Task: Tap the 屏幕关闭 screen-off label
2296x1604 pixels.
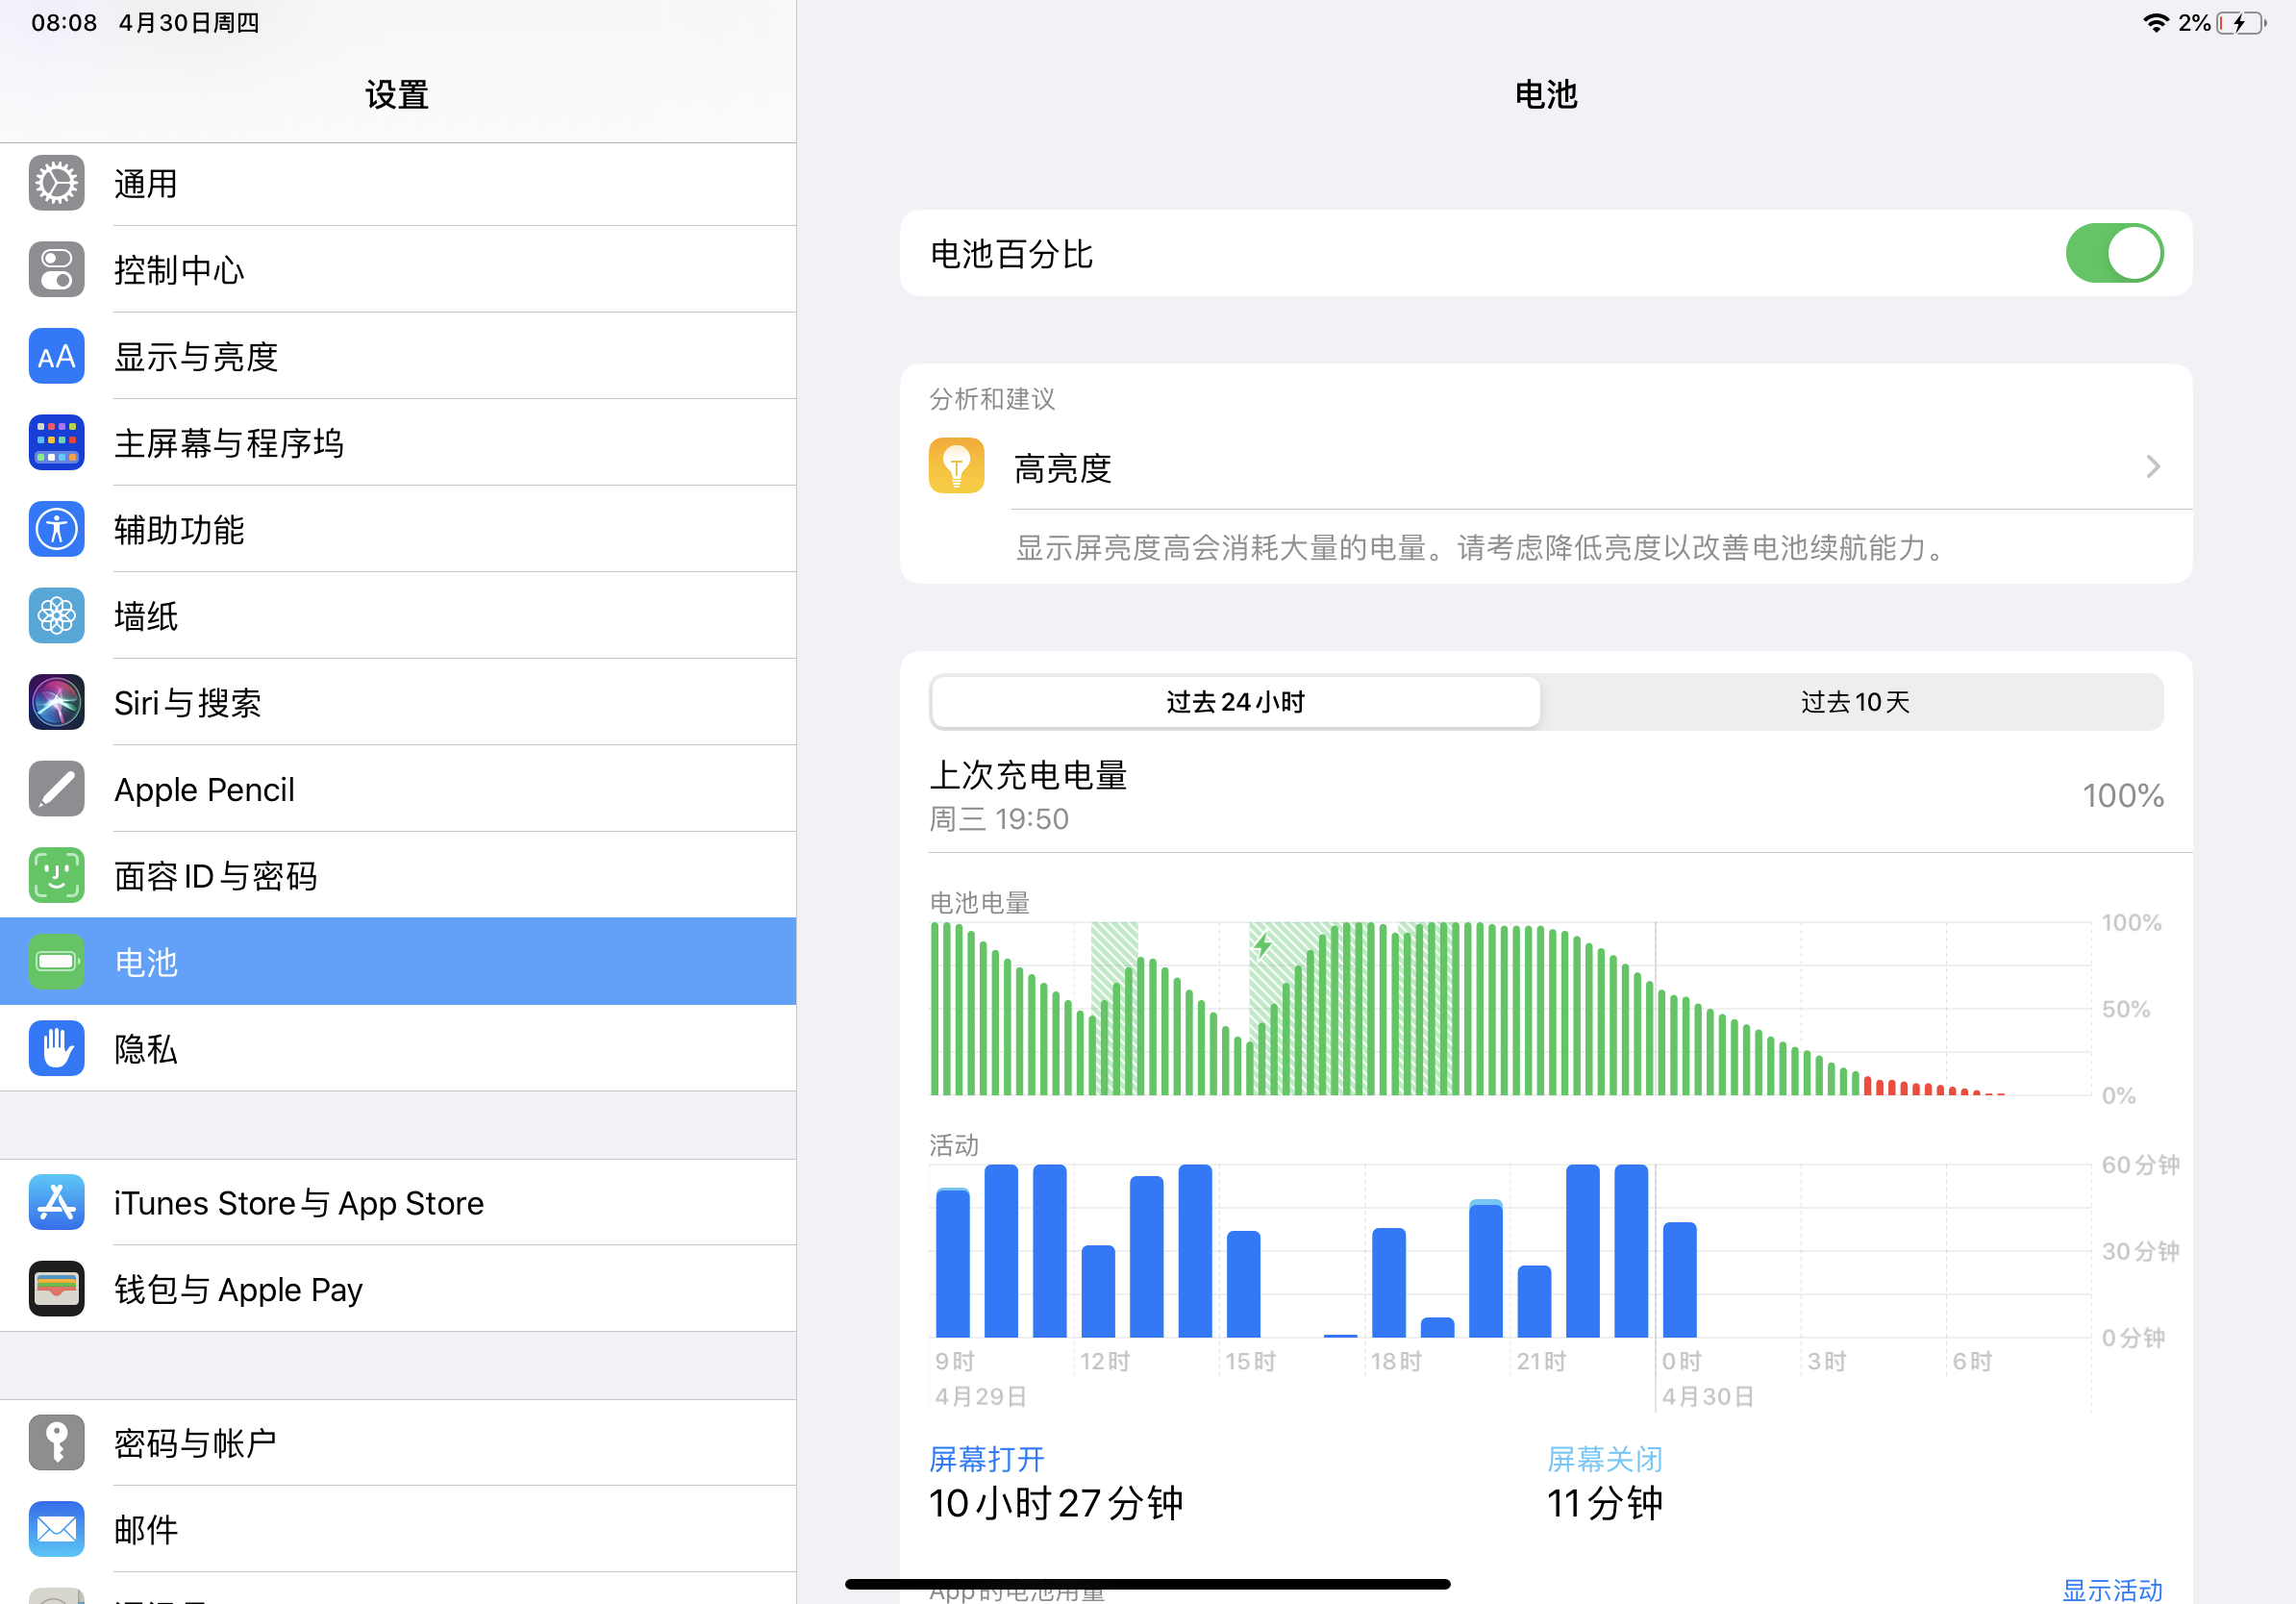Action: point(1604,1459)
